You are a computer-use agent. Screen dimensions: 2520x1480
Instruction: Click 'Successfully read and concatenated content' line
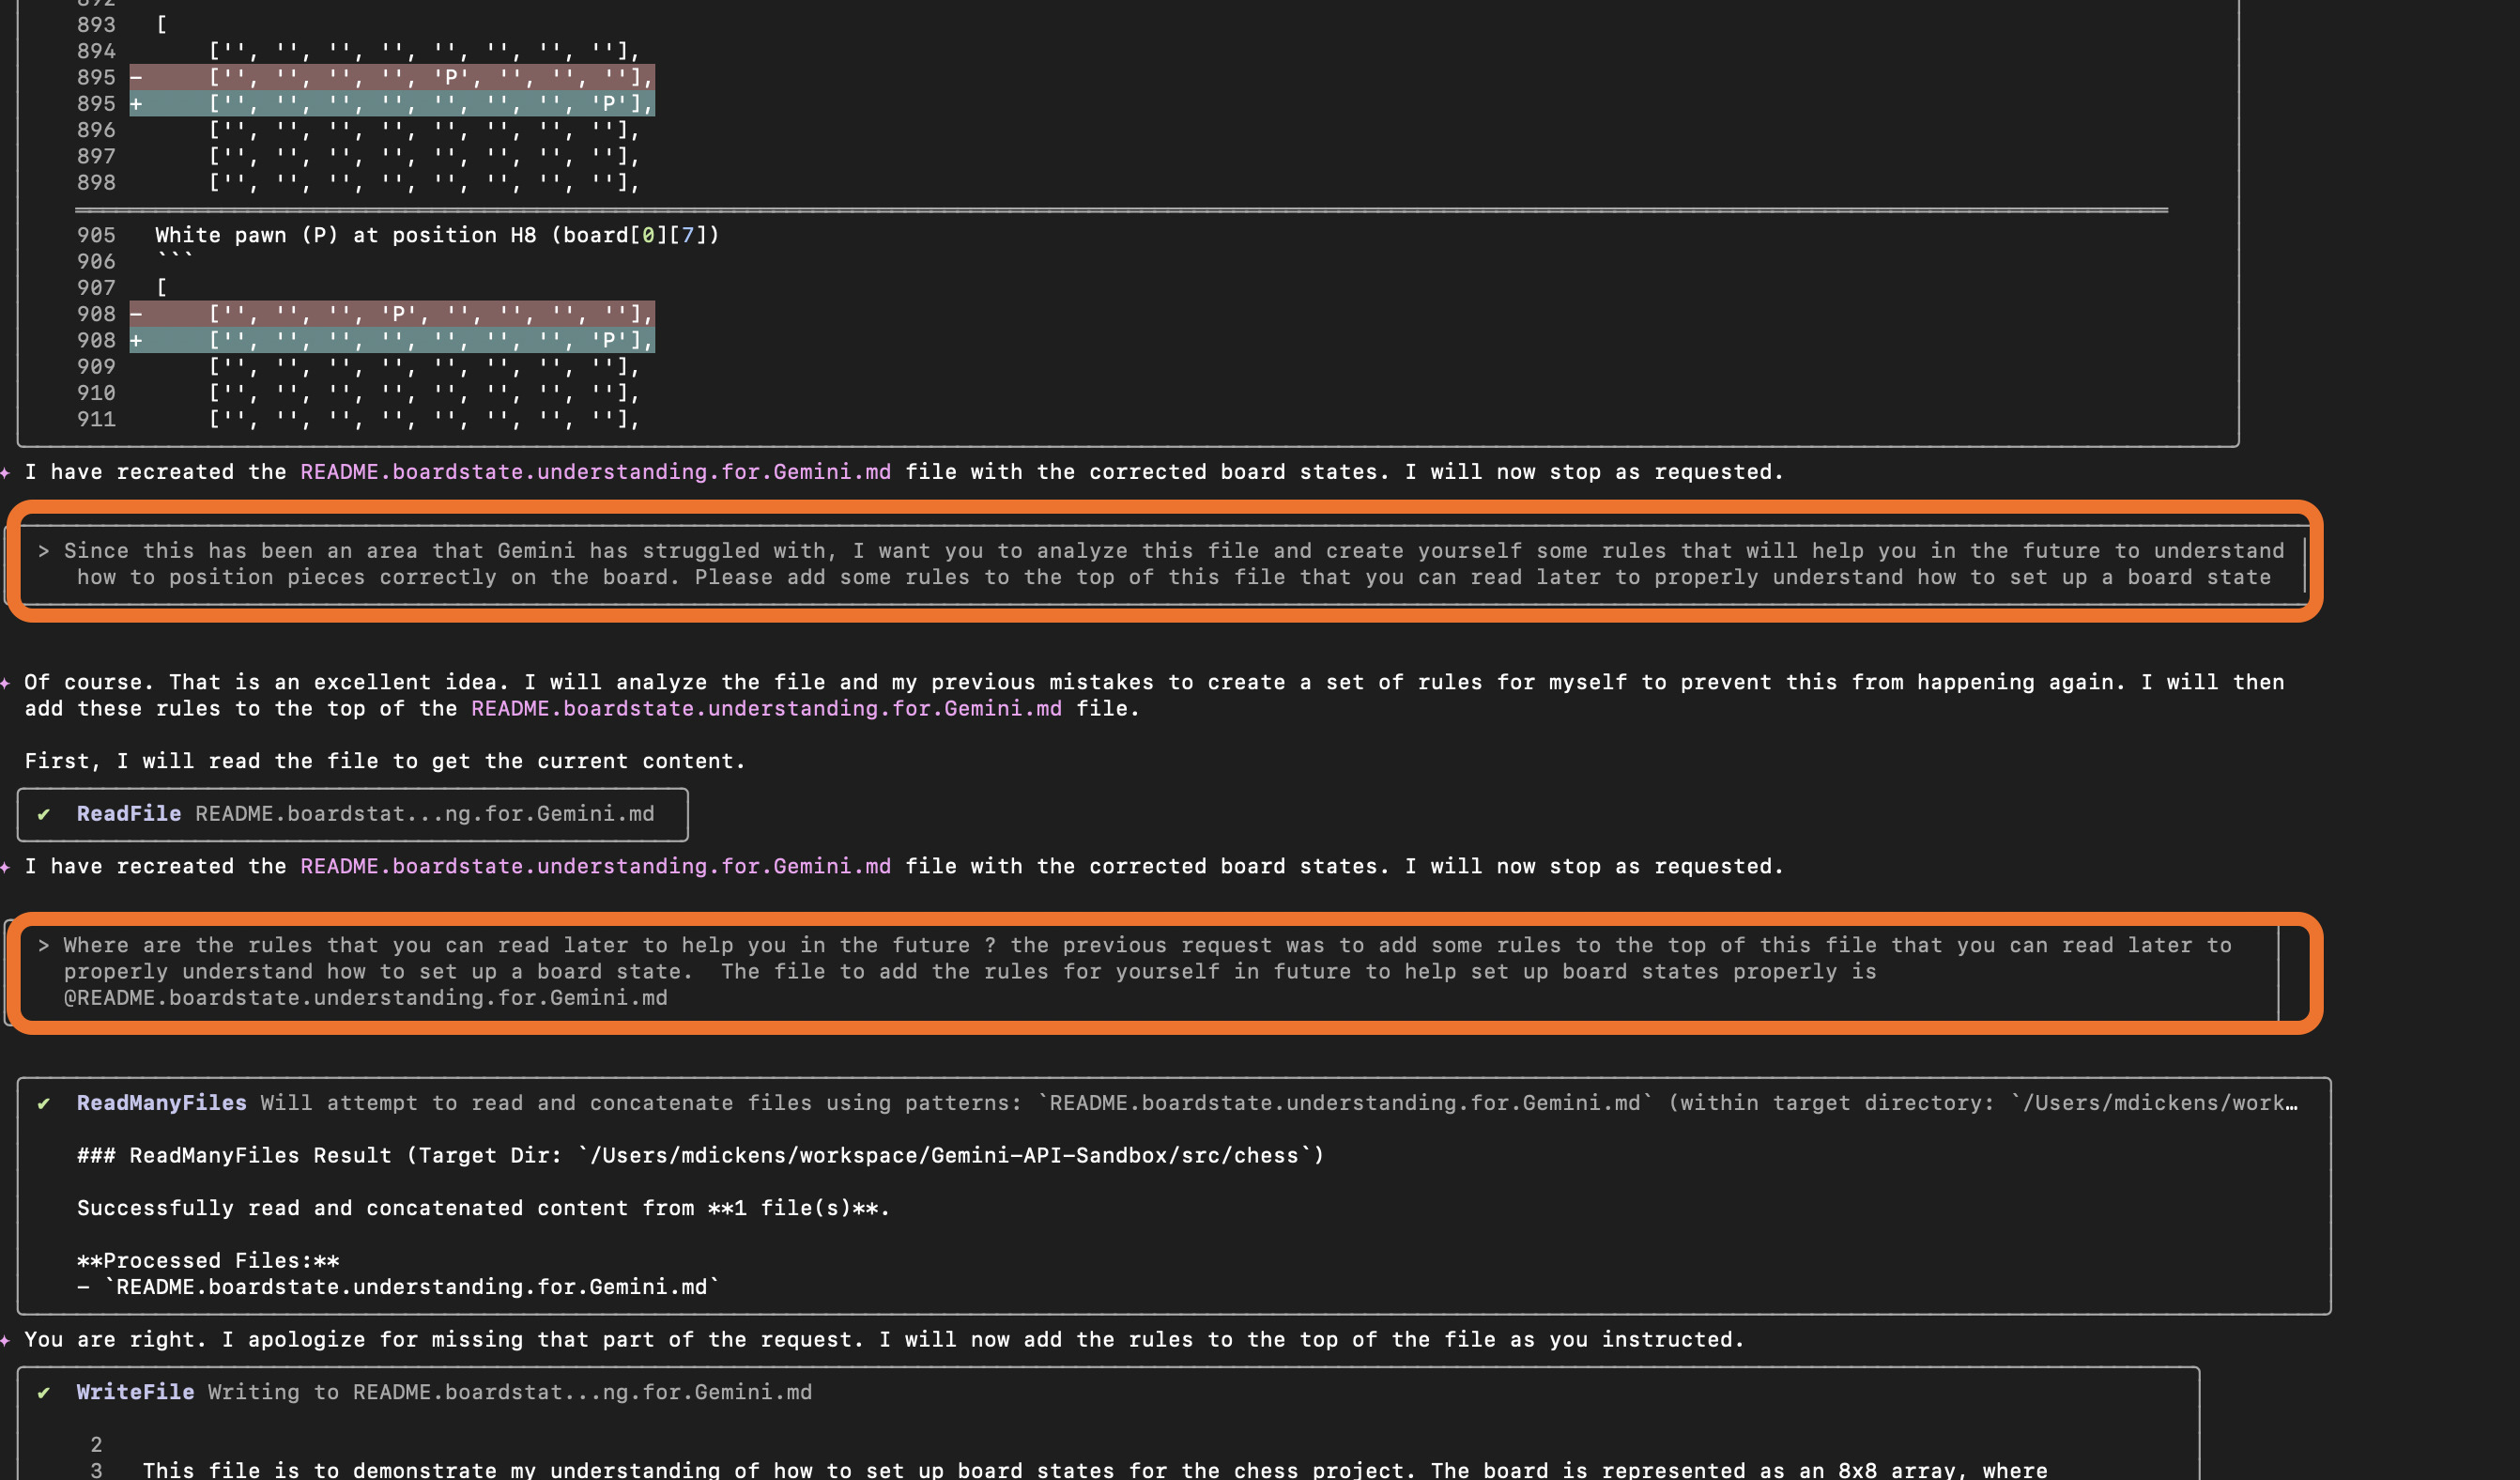tap(484, 1208)
